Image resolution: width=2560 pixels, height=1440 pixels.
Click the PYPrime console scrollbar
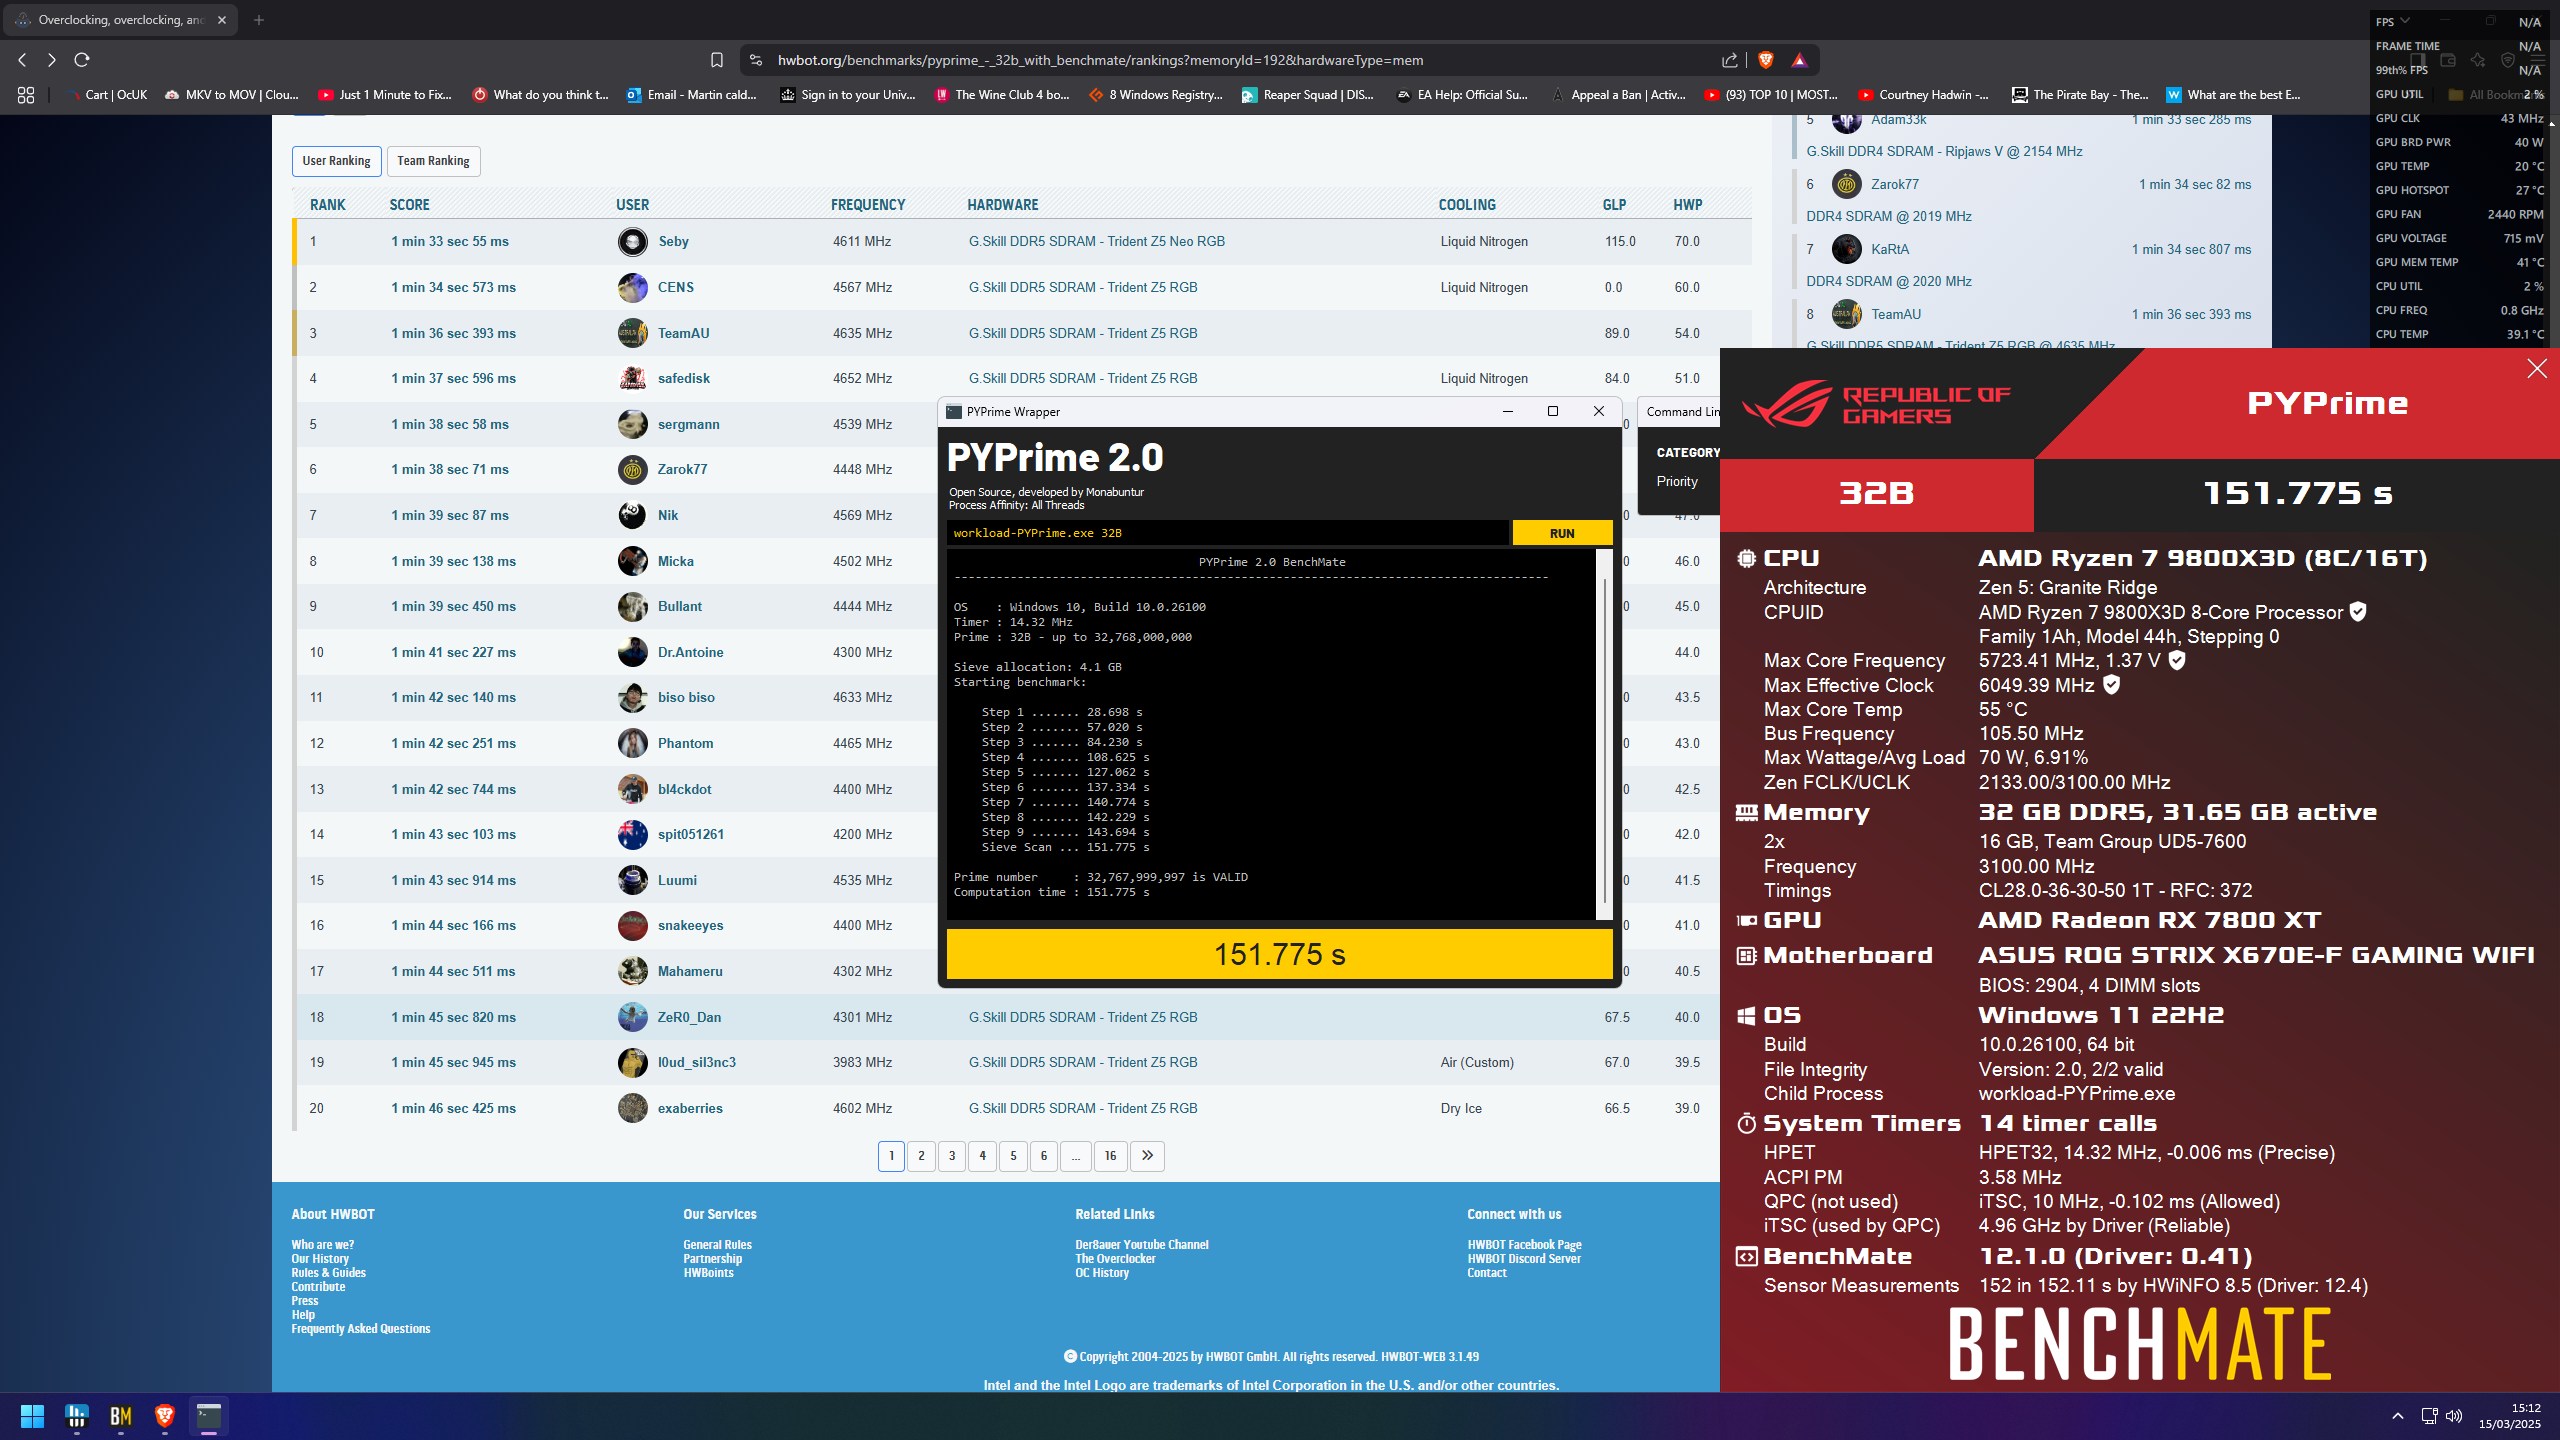pos(1604,740)
